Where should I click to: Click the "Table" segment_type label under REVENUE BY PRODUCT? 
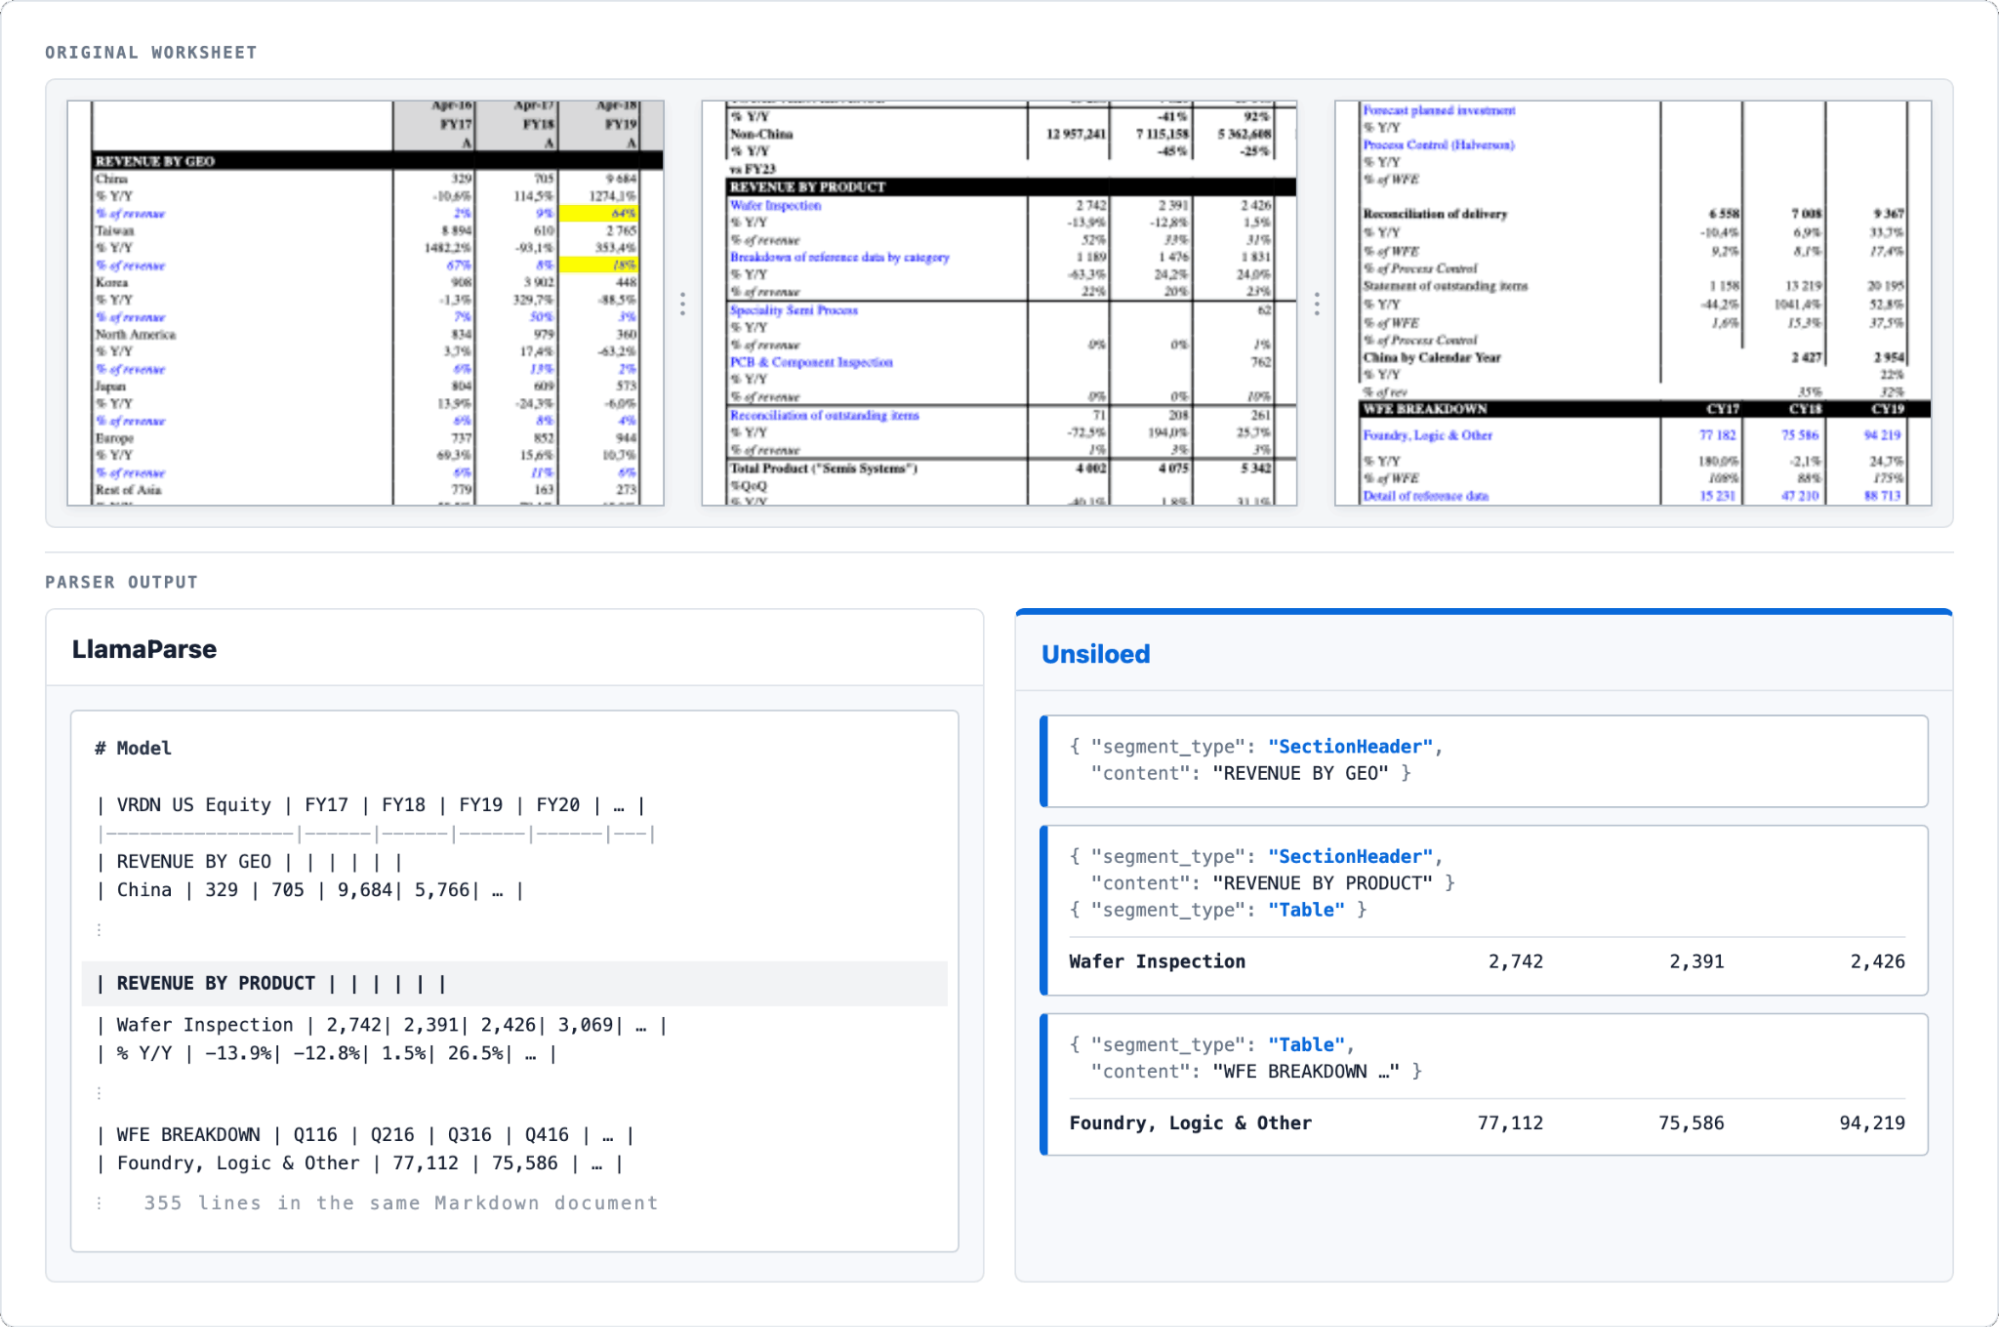pyautogui.click(x=1306, y=910)
